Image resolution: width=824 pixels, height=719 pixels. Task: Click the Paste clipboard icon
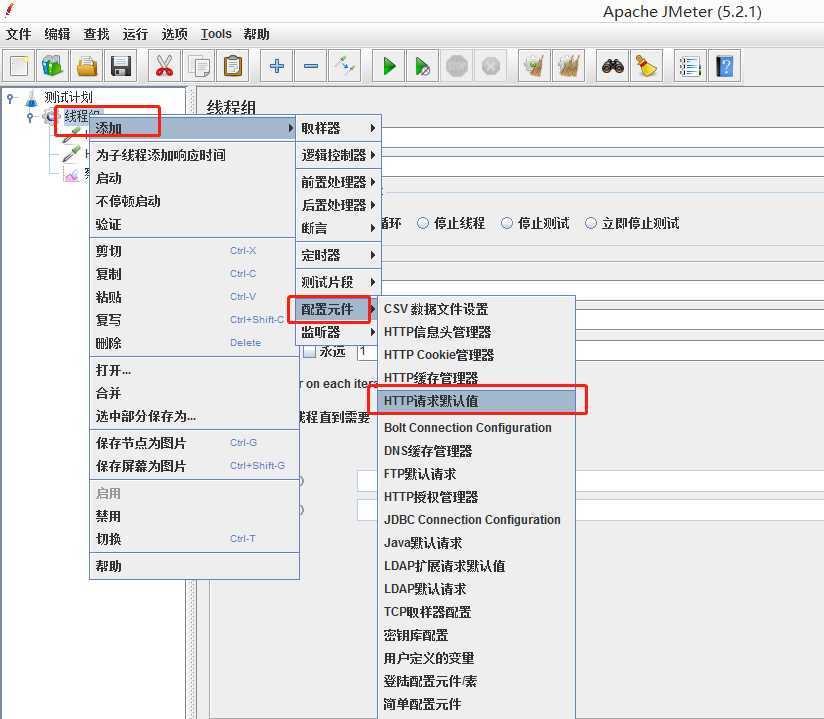[x=233, y=66]
